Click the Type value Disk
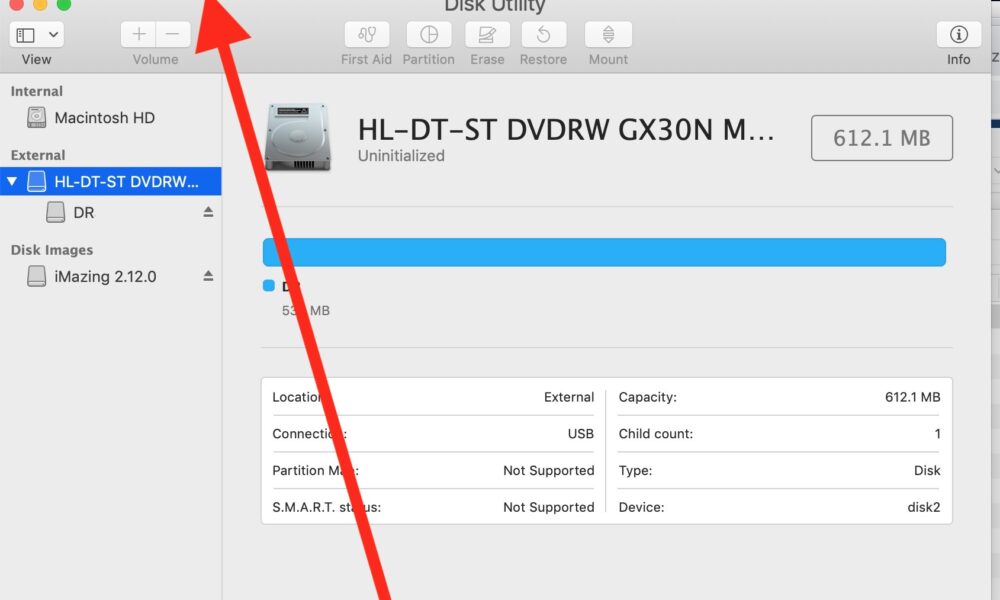This screenshot has height=600, width=1000. pos(927,471)
